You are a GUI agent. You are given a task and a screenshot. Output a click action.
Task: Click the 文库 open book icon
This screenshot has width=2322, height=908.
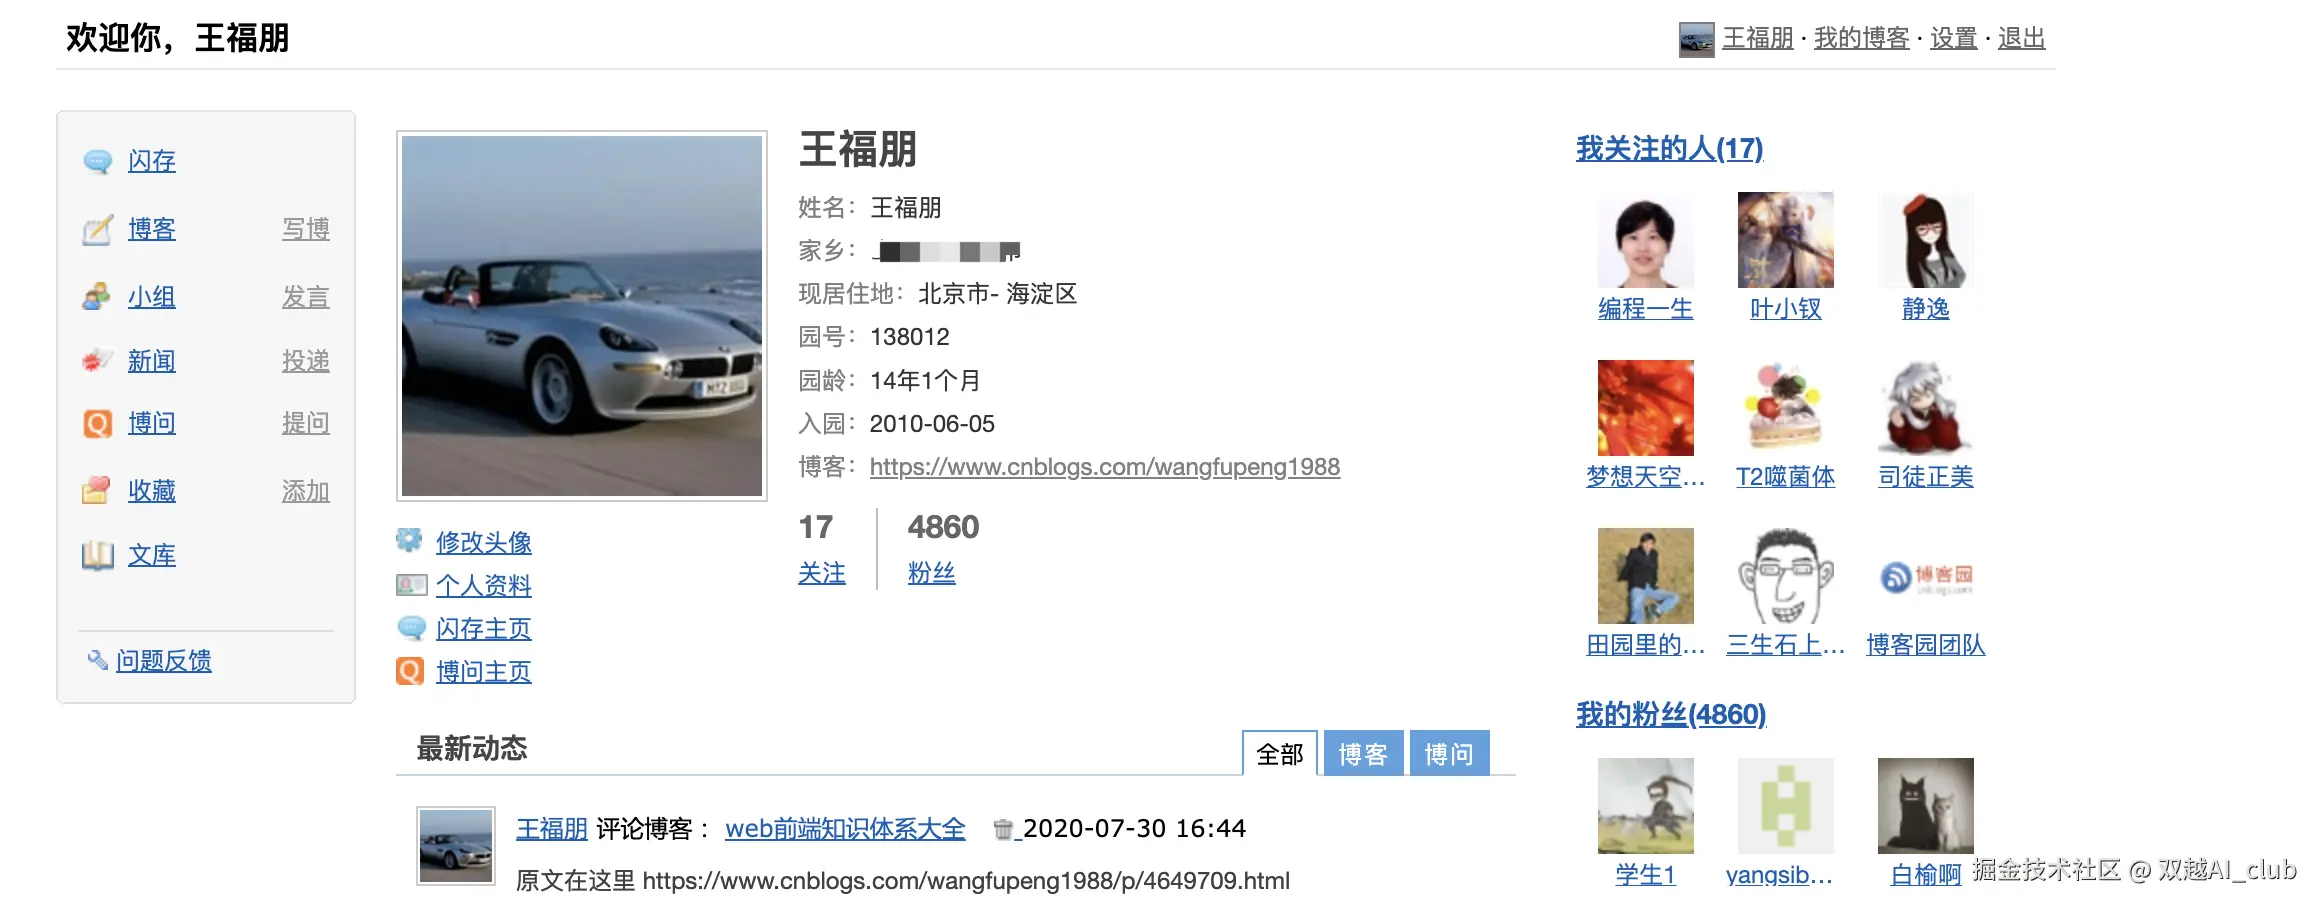pos(98,555)
